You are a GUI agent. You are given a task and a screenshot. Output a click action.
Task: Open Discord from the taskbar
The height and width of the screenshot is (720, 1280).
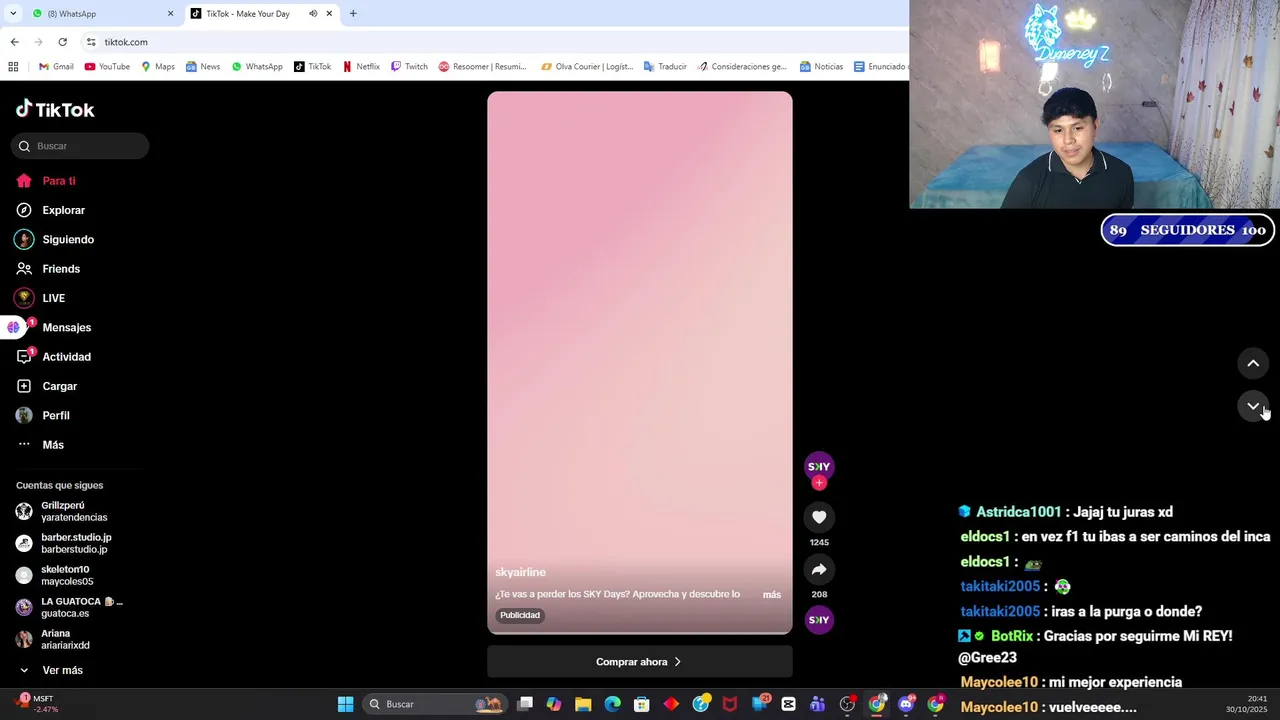click(906, 704)
